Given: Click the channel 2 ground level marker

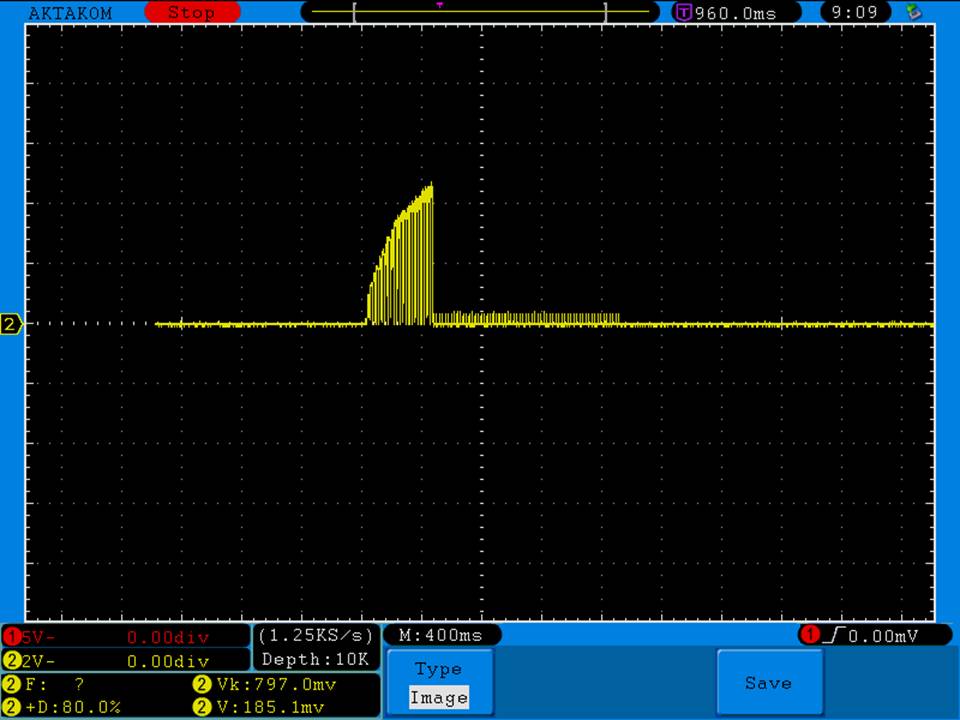Looking at the screenshot, I should click(12, 324).
